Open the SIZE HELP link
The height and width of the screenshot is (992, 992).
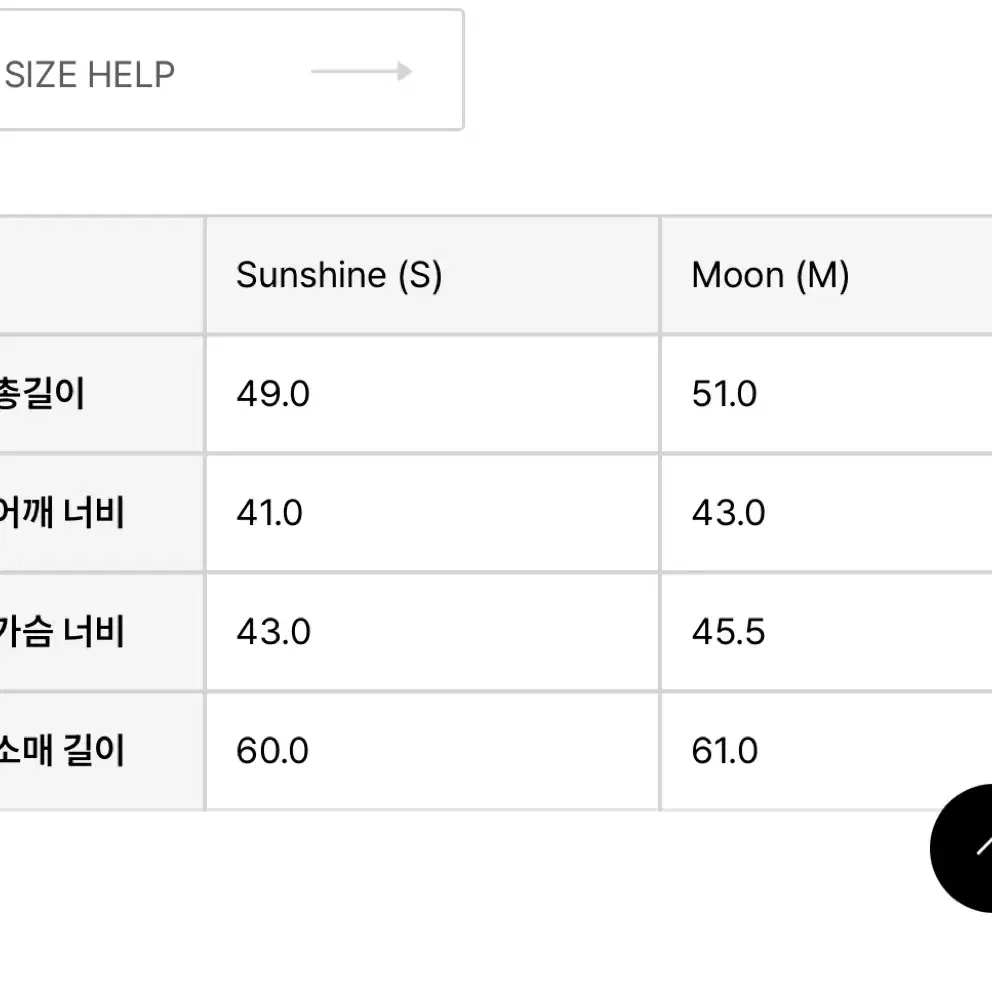click(x=231, y=70)
